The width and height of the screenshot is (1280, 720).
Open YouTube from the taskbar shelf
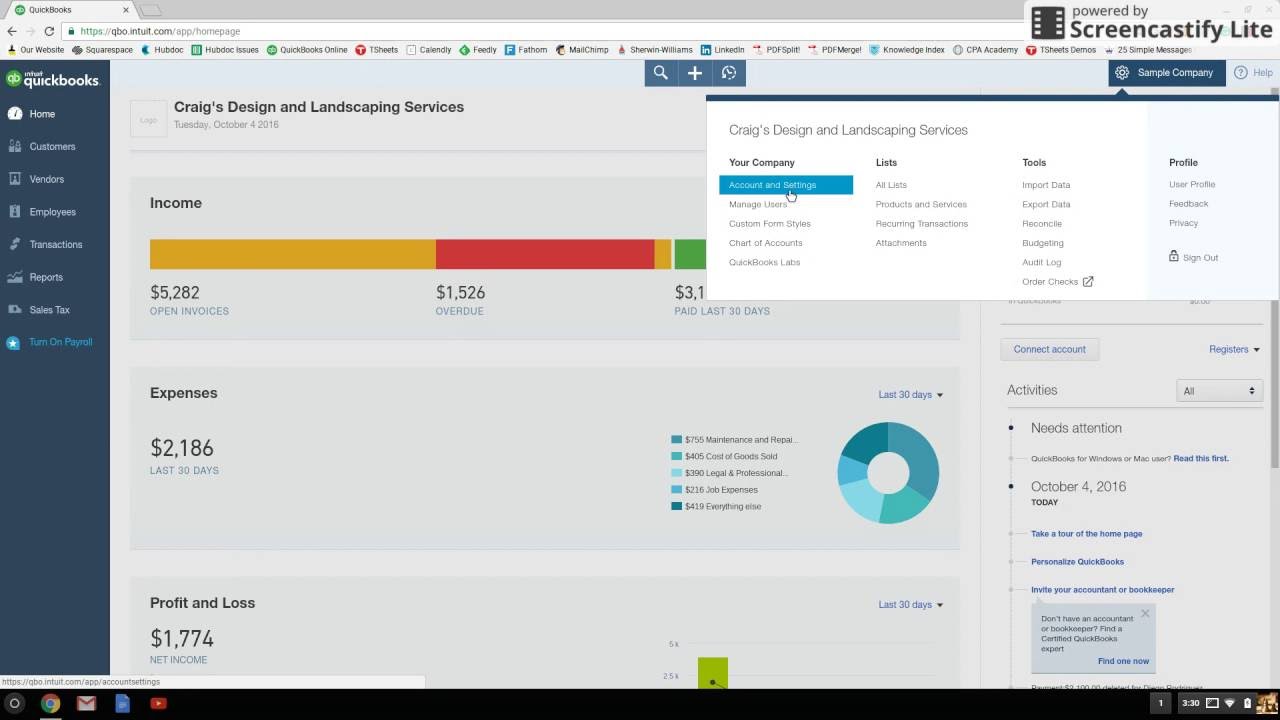tap(158, 704)
